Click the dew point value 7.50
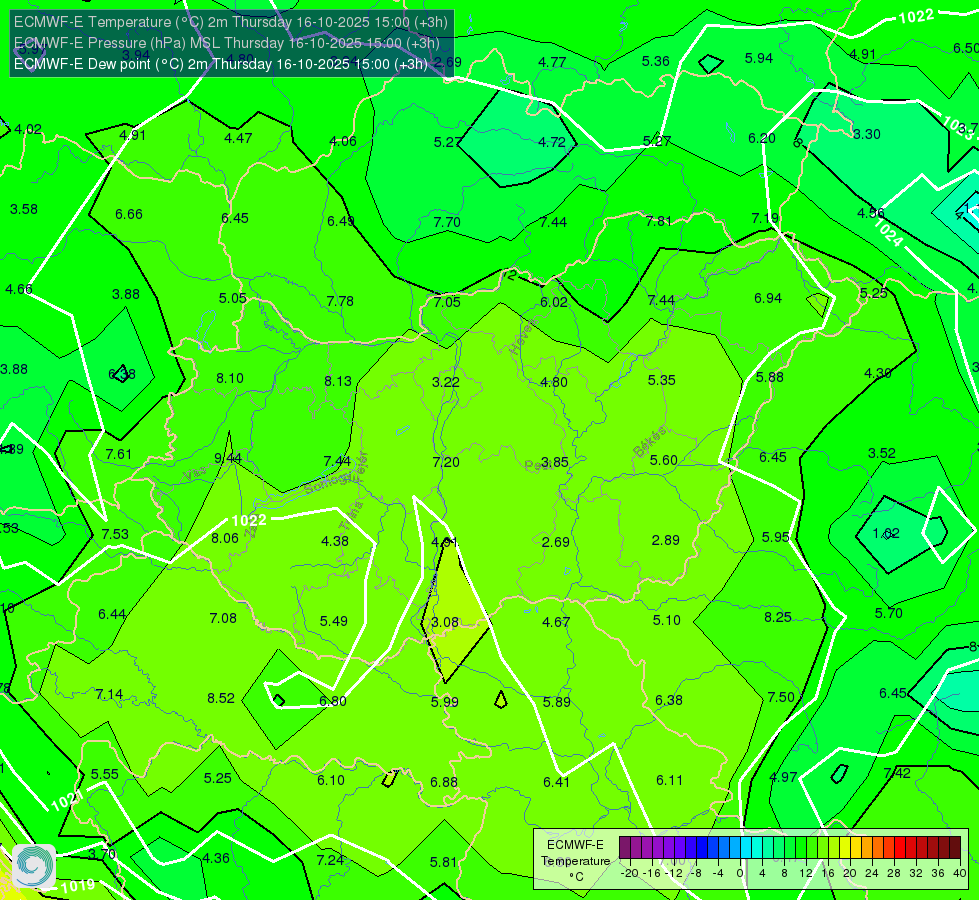979x900 pixels. tap(781, 698)
